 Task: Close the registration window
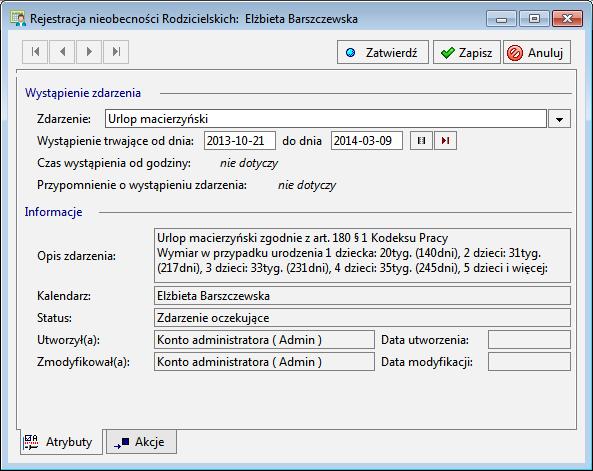[567, 19]
